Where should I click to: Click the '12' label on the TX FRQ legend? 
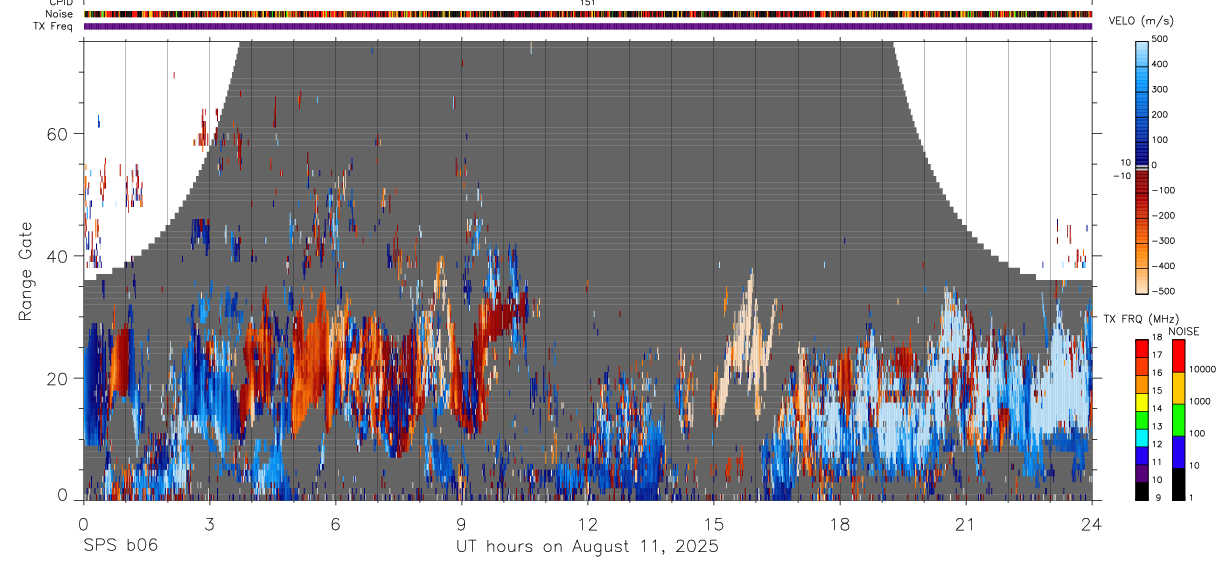coord(1157,444)
